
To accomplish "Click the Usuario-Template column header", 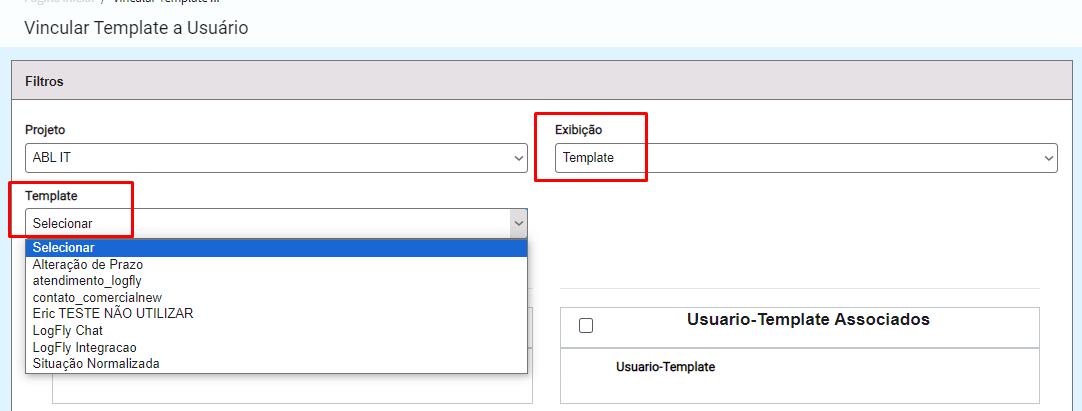I will pyautogui.click(x=665, y=368).
